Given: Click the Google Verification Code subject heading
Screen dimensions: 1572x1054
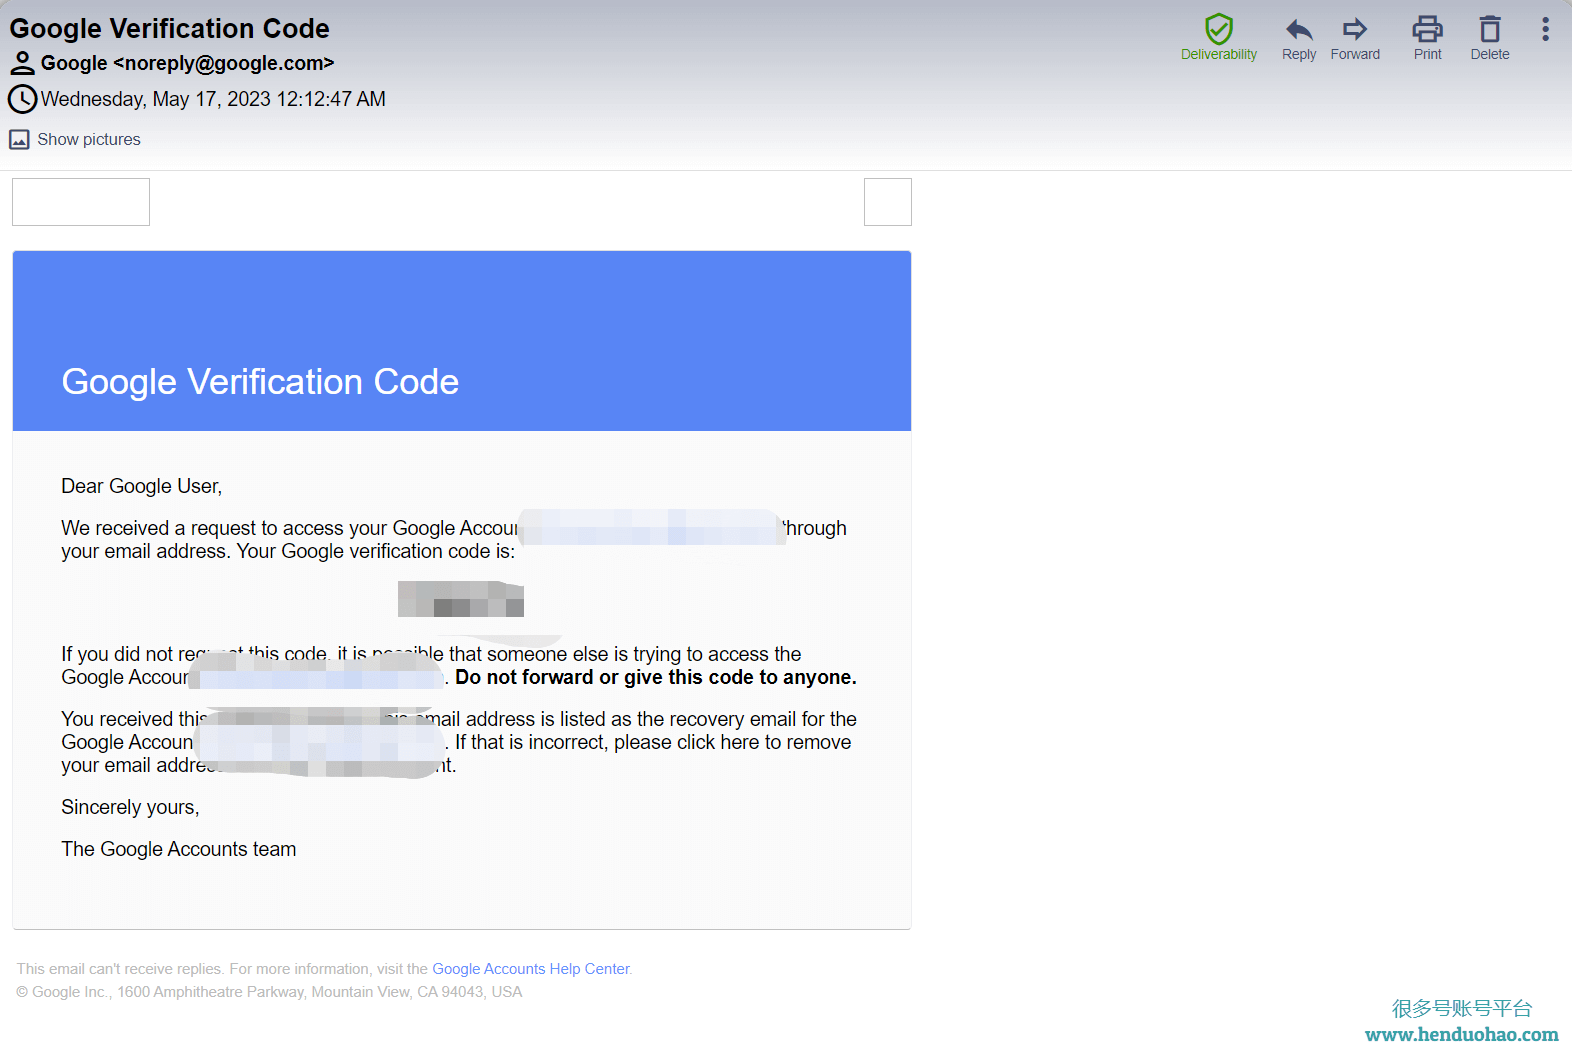Looking at the screenshot, I should [170, 28].
